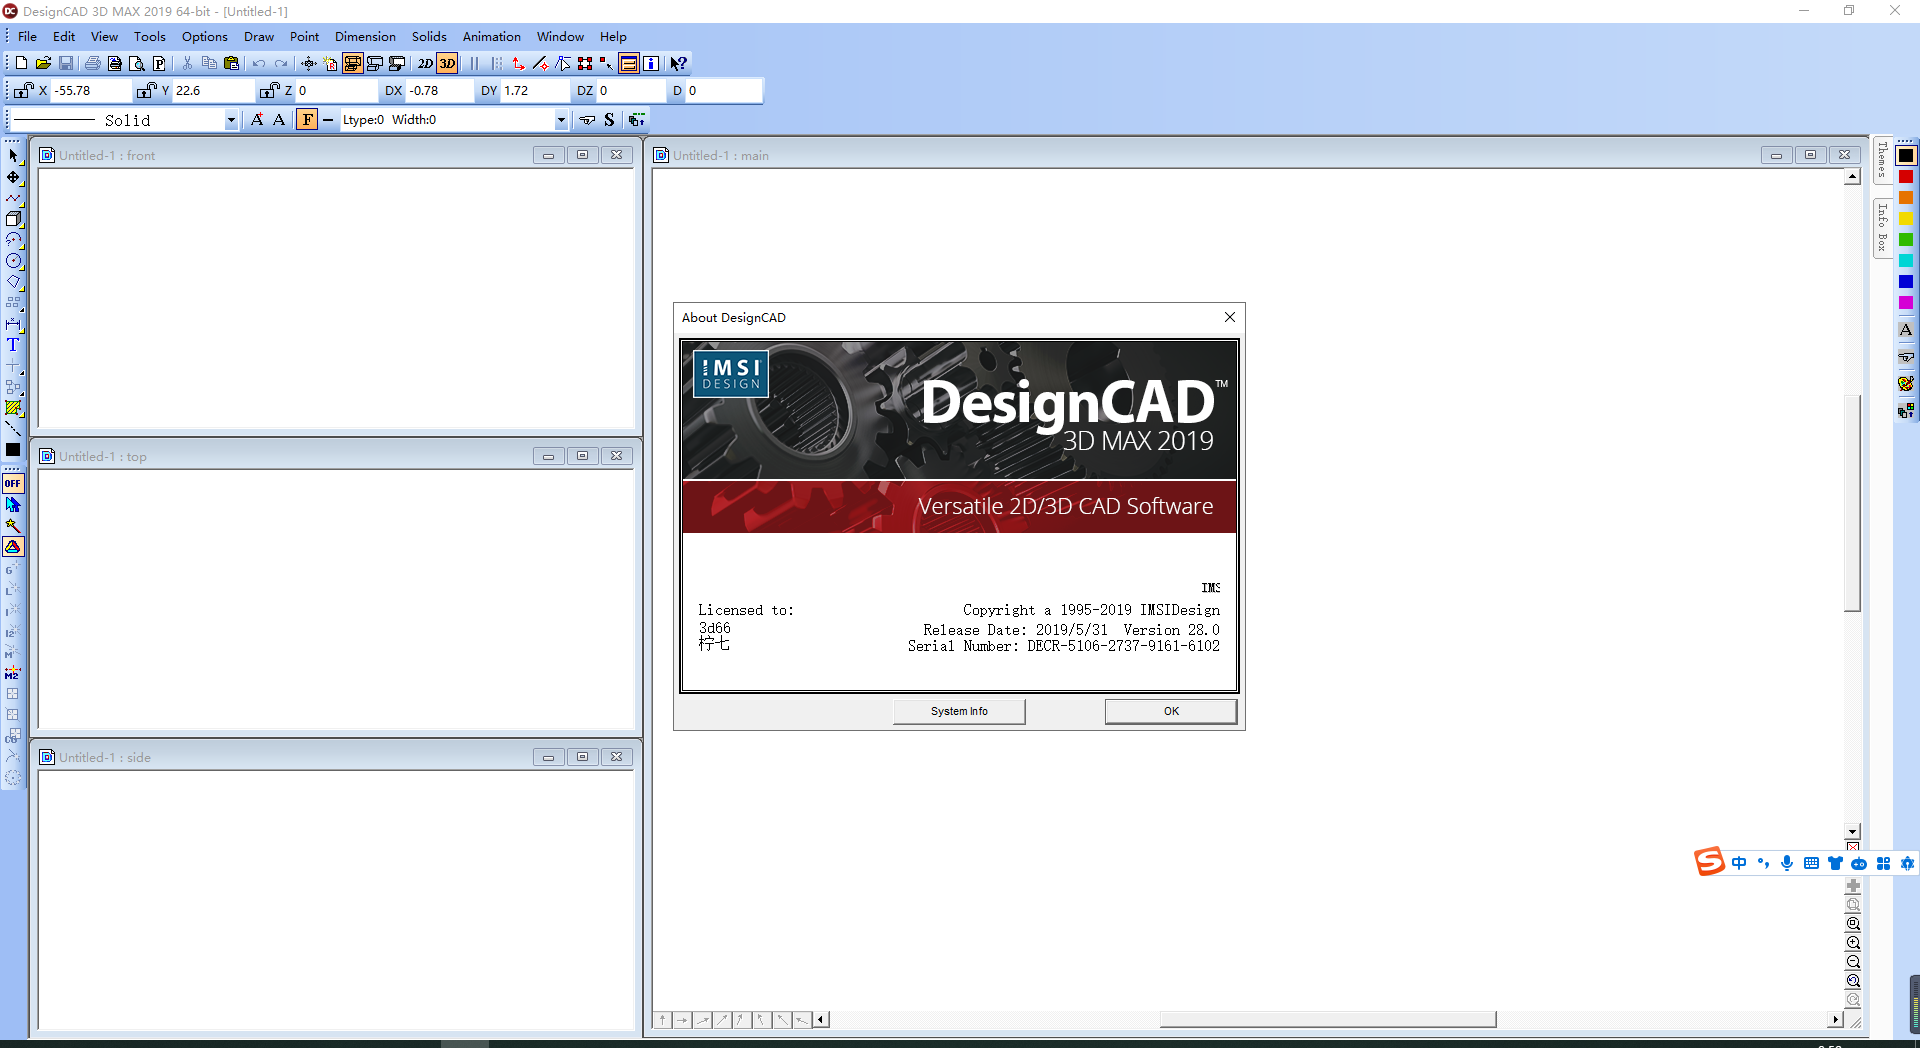Toggle snap OFF button in the left toolbar
This screenshot has width=1920, height=1048.
pyautogui.click(x=13, y=483)
